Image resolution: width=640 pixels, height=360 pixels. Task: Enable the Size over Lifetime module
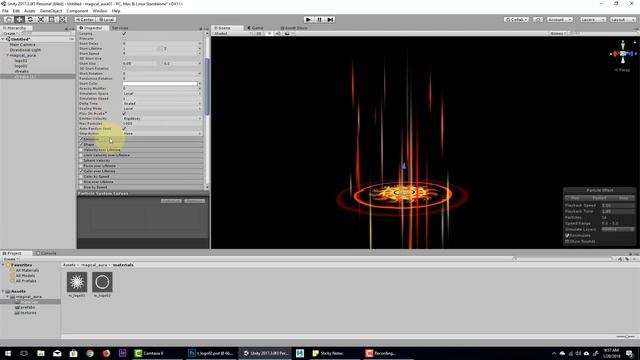pyautogui.click(x=81, y=182)
